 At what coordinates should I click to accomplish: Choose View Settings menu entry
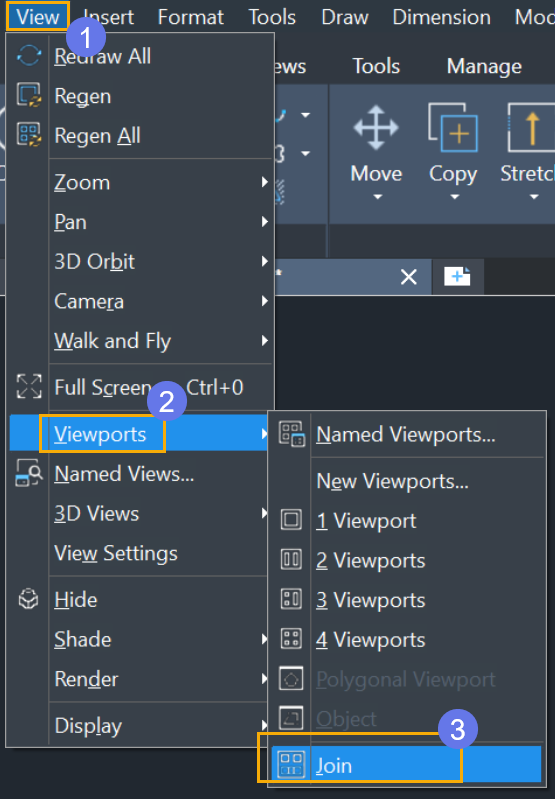(x=116, y=553)
